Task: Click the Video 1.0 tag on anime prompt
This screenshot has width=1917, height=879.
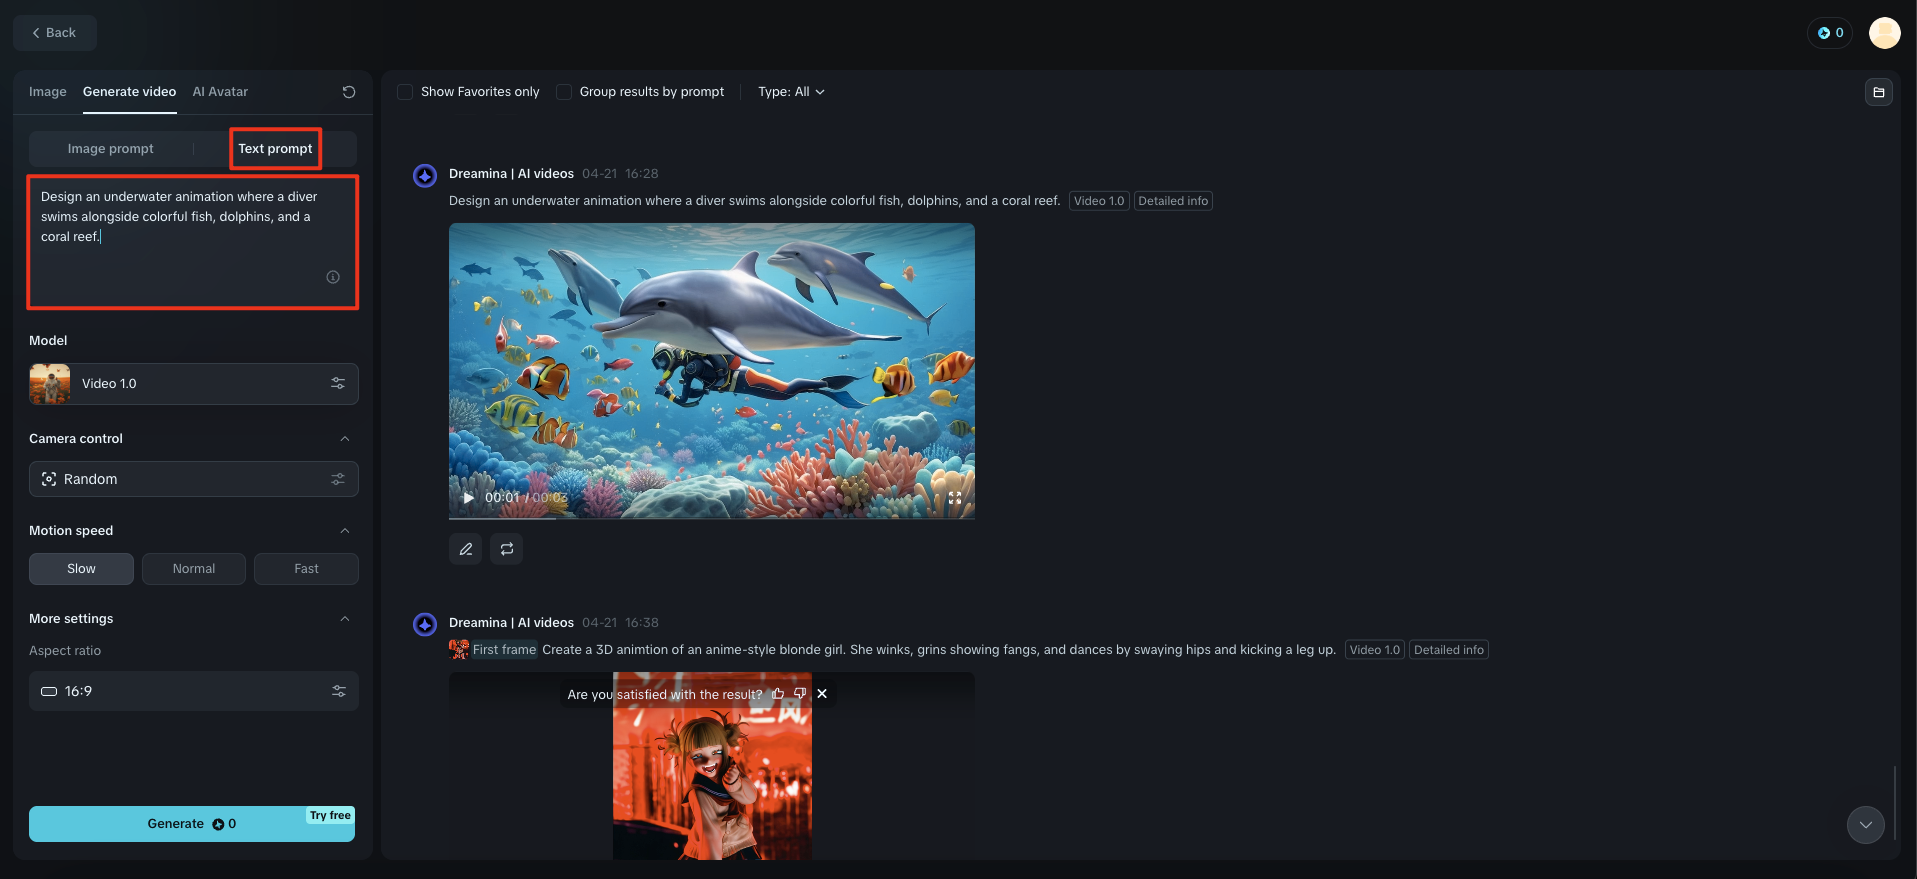Action: coord(1375,650)
